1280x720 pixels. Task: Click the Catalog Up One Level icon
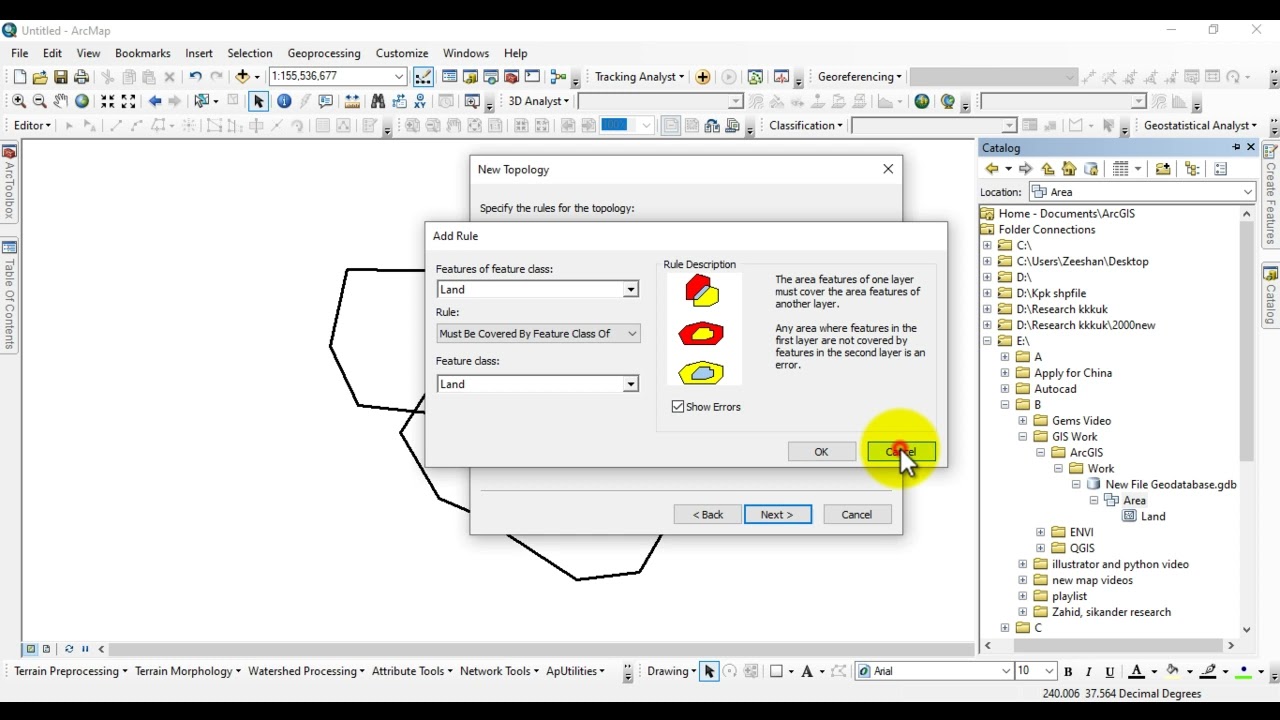pyautogui.click(x=1047, y=169)
